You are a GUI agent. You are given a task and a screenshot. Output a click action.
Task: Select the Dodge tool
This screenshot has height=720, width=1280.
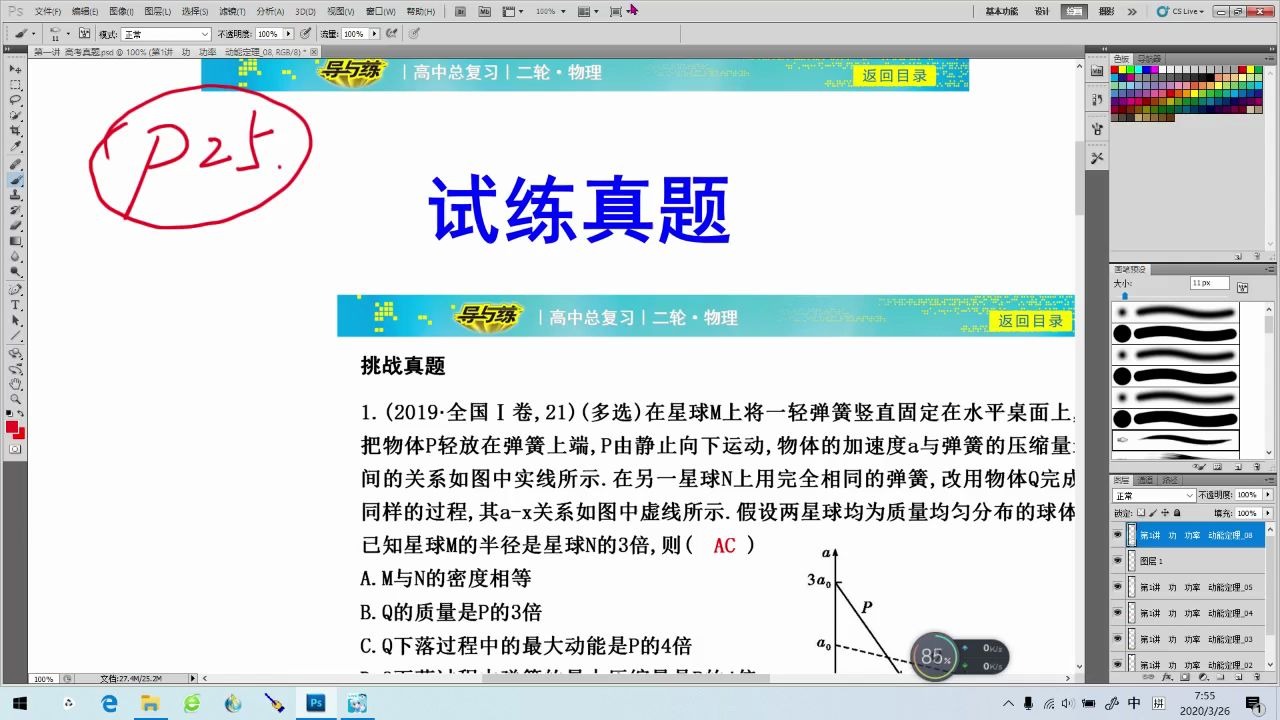15,273
